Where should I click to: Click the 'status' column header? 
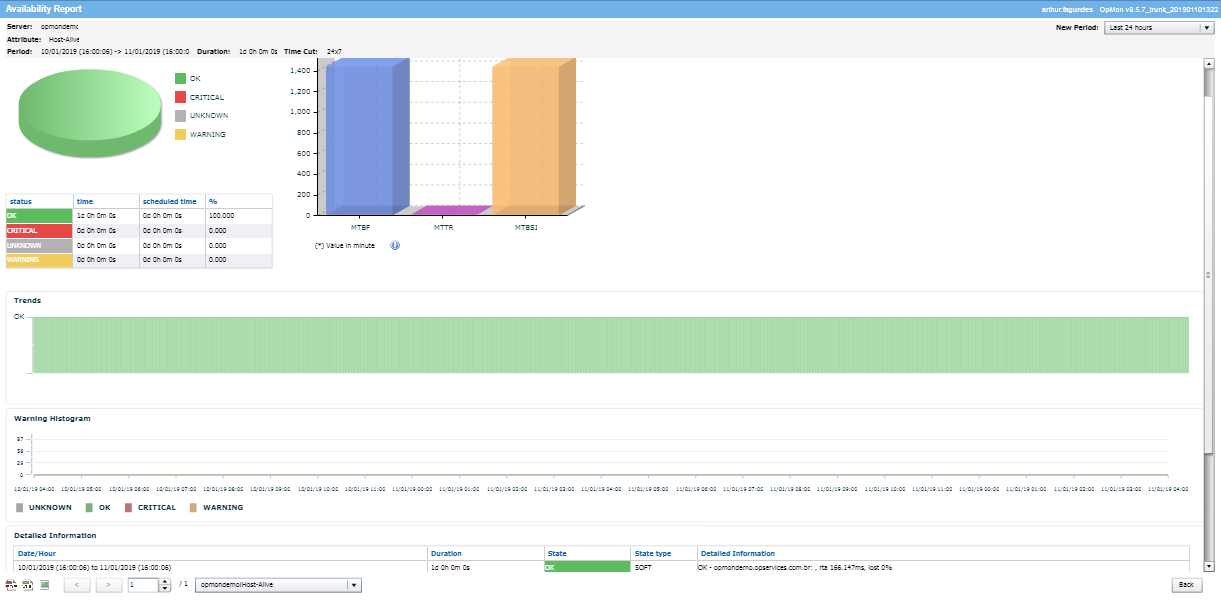click(40, 202)
